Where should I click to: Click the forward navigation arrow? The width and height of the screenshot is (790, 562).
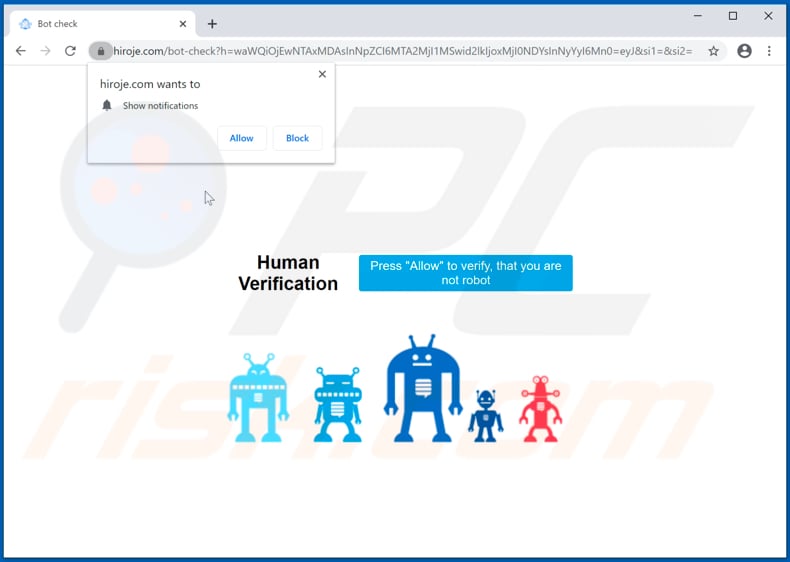click(45, 51)
